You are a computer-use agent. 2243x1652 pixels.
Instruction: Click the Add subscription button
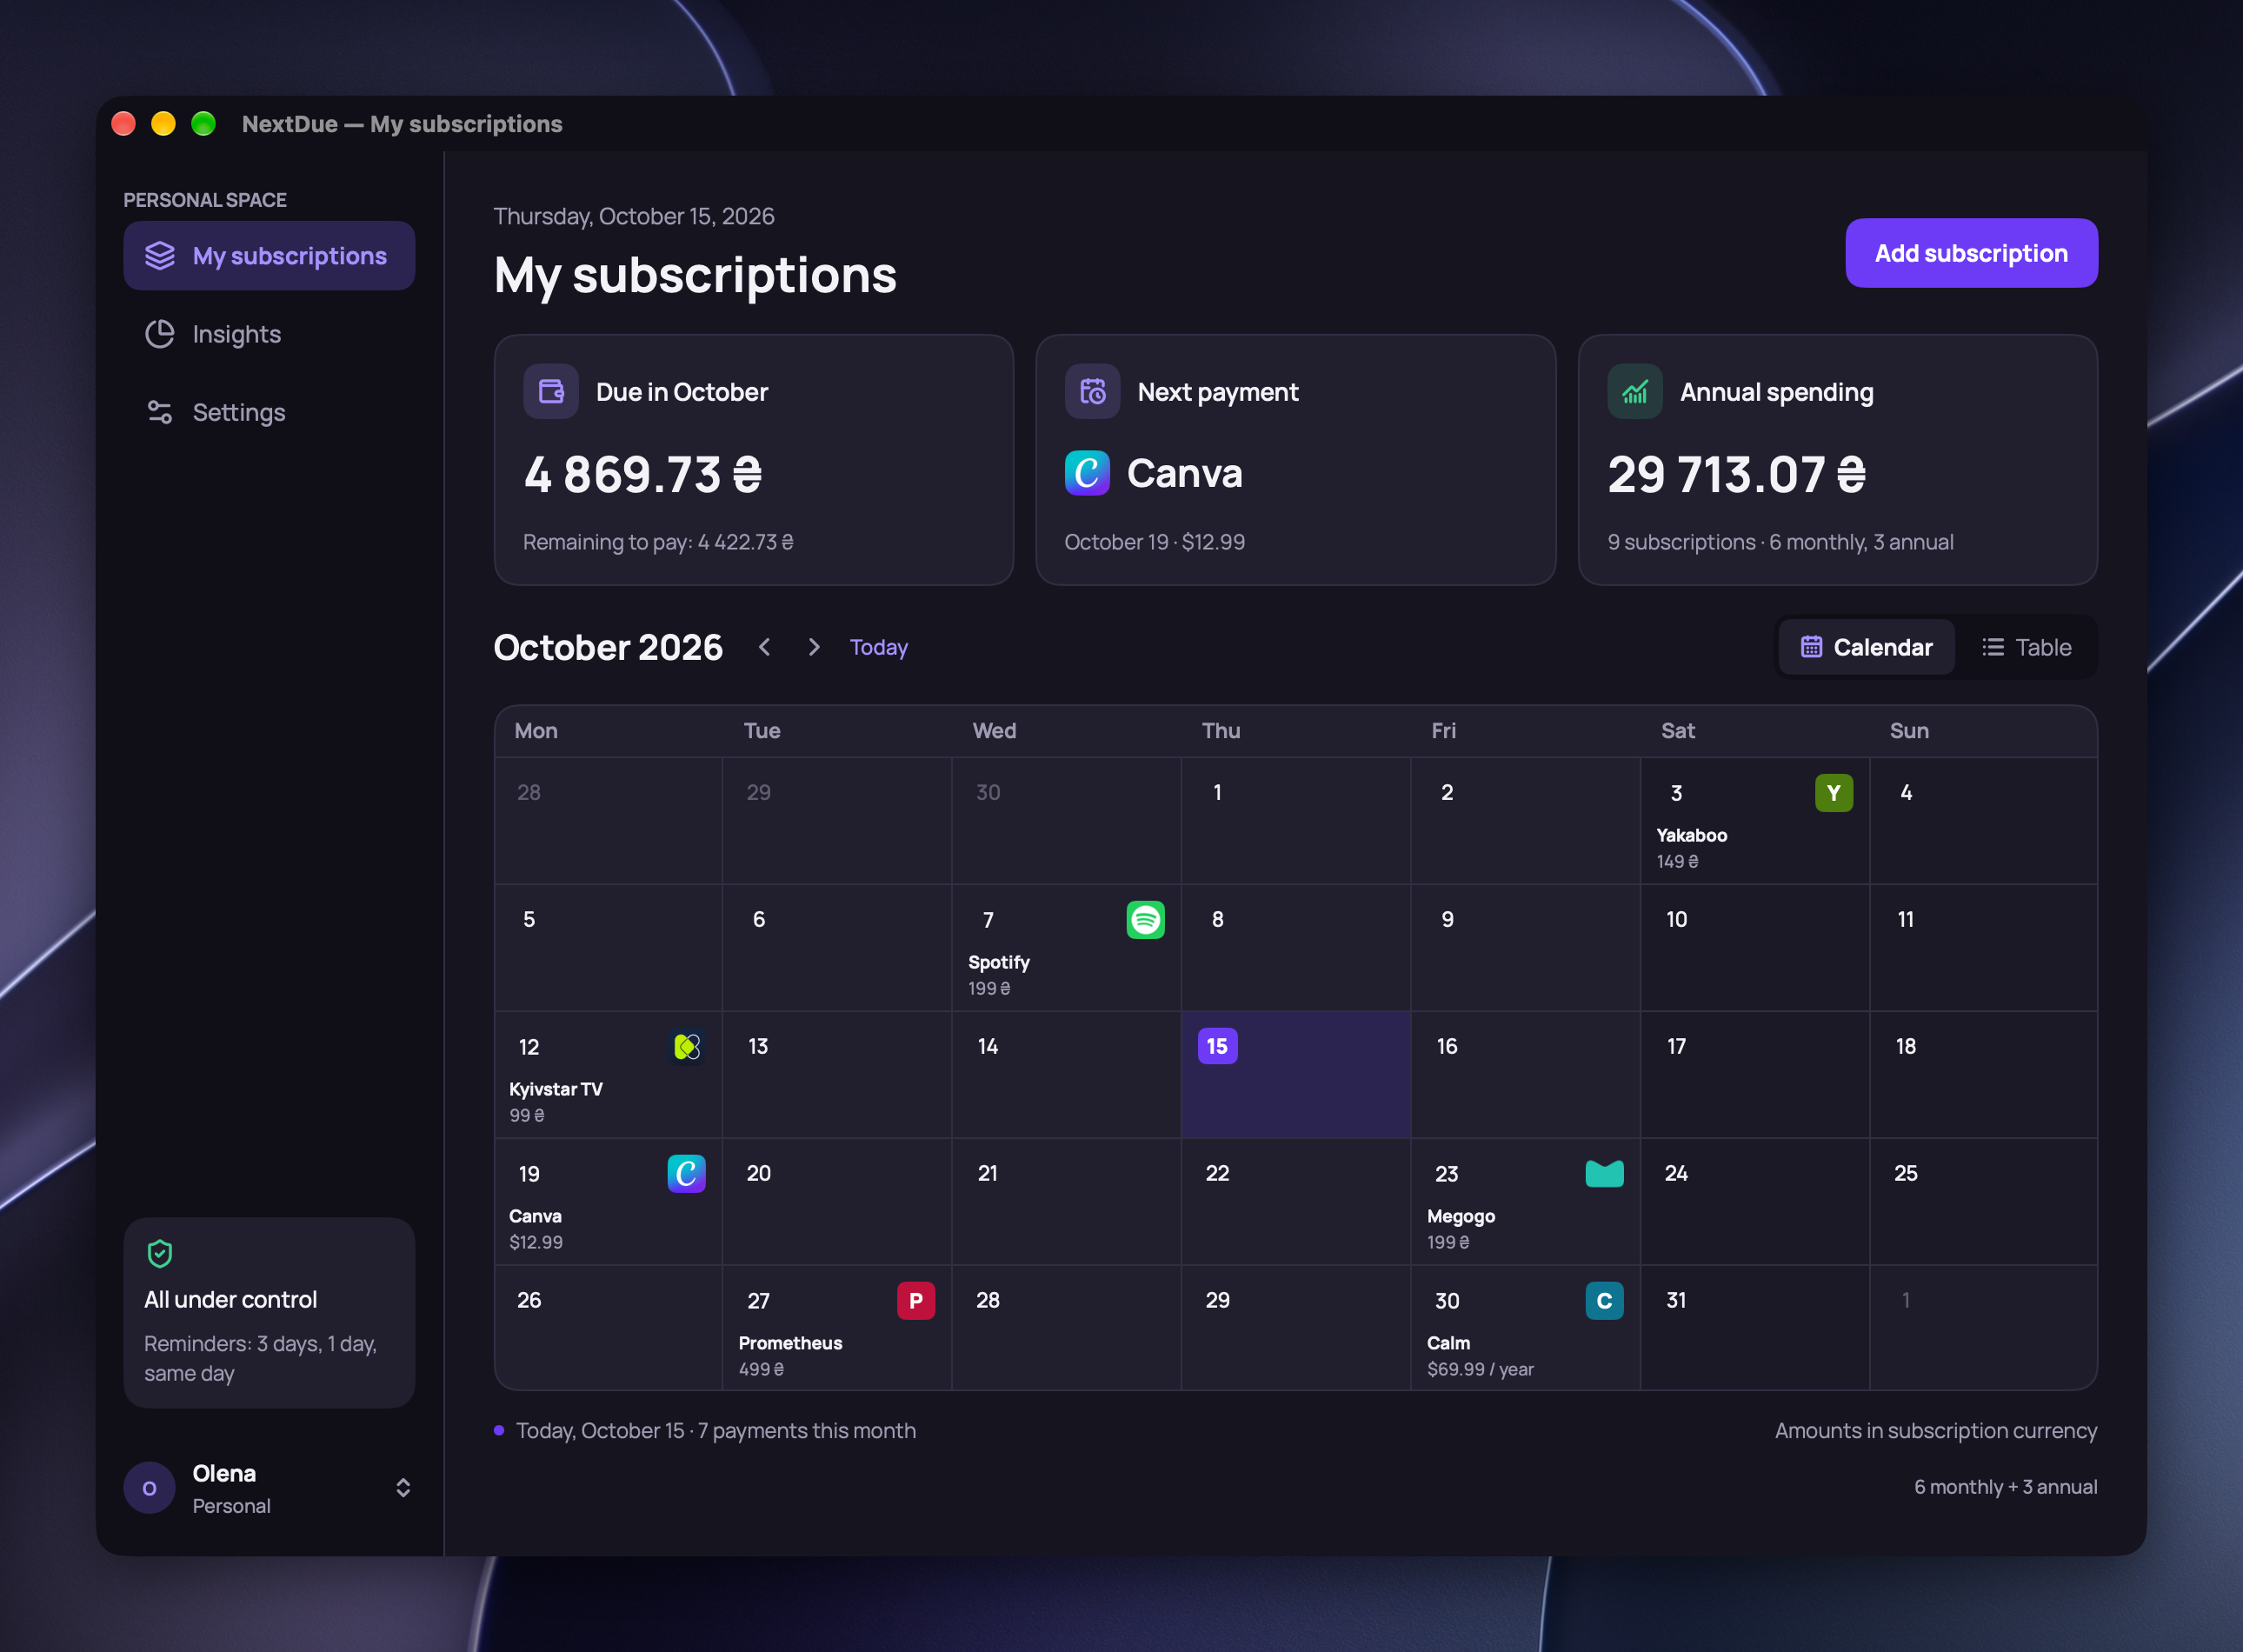pyautogui.click(x=1971, y=253)
